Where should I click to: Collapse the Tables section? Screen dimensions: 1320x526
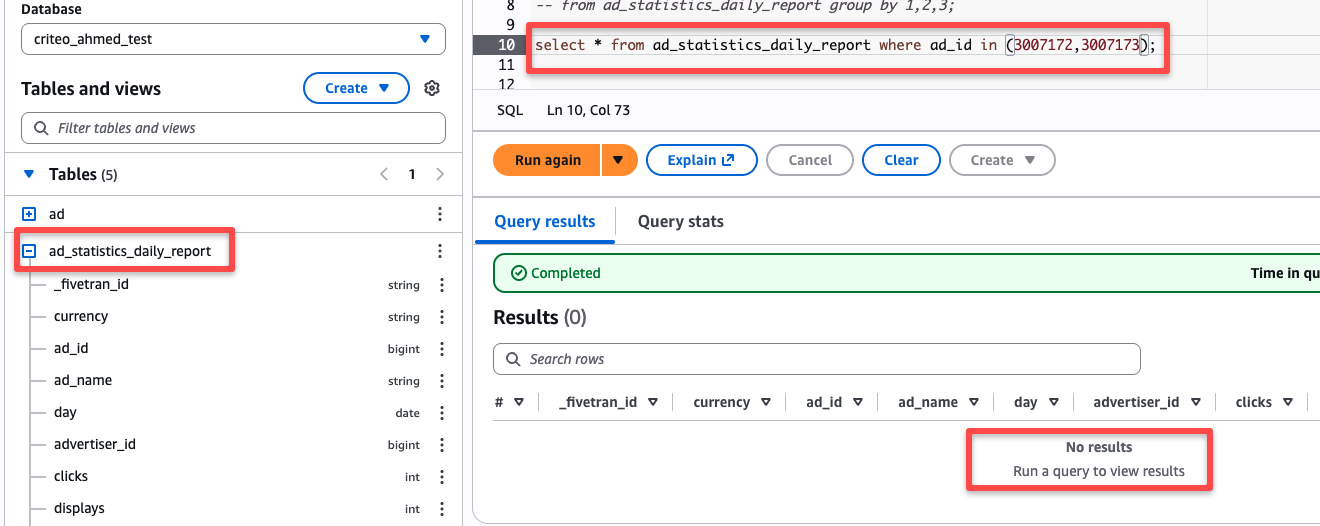coord(29,174)
